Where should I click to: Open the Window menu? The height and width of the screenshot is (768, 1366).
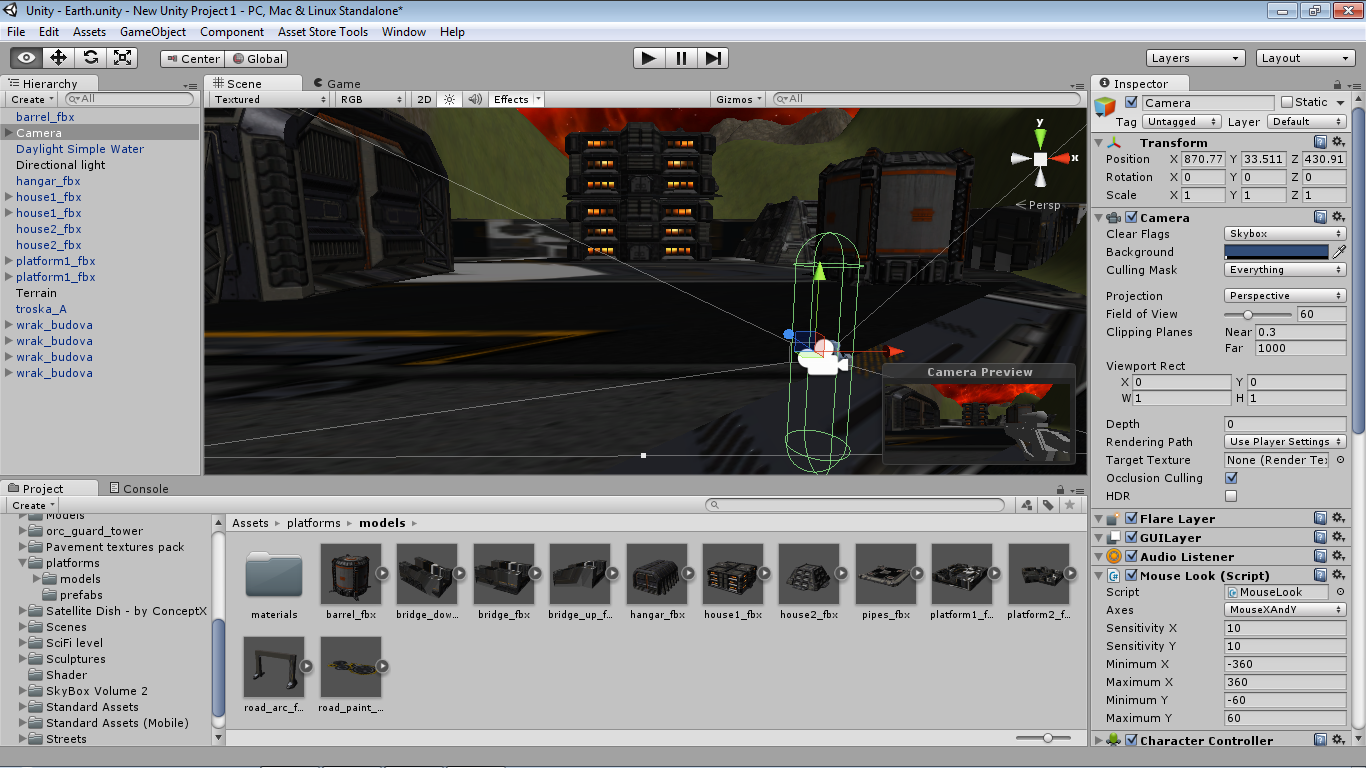[x=404, y=32]
